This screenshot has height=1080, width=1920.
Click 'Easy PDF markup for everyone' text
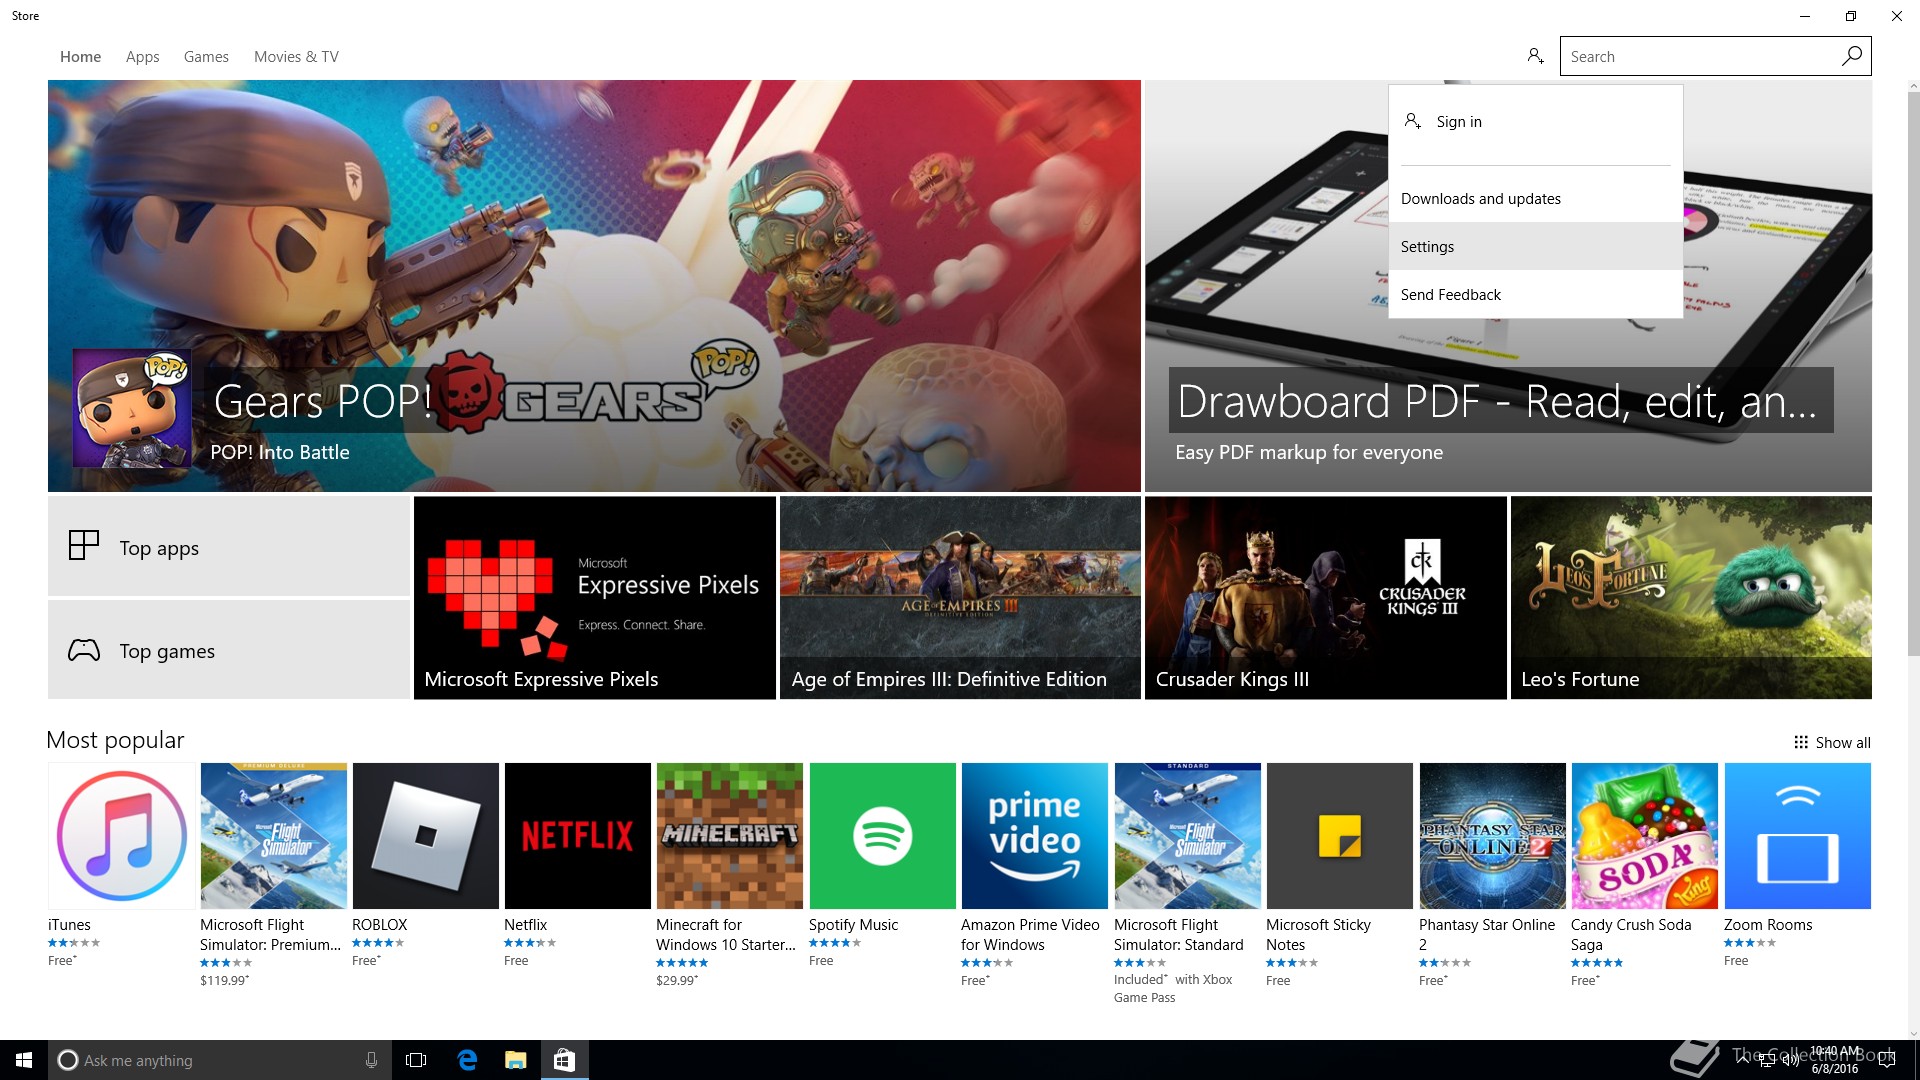[x=1309, y=452]
